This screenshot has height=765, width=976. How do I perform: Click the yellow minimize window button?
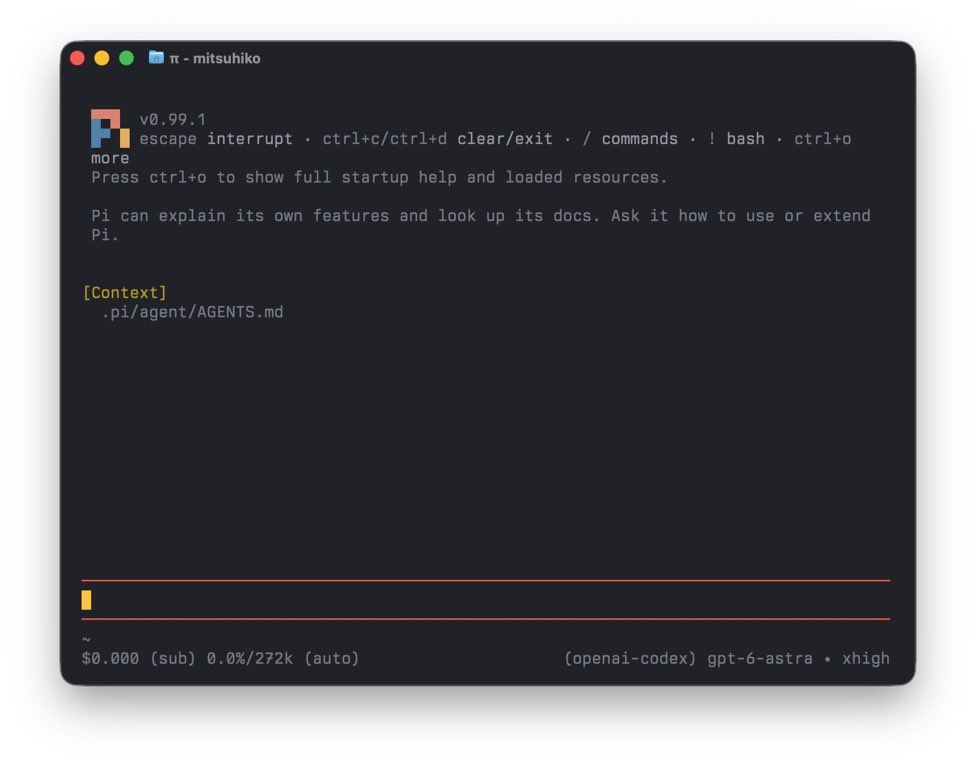coord(102,58)
